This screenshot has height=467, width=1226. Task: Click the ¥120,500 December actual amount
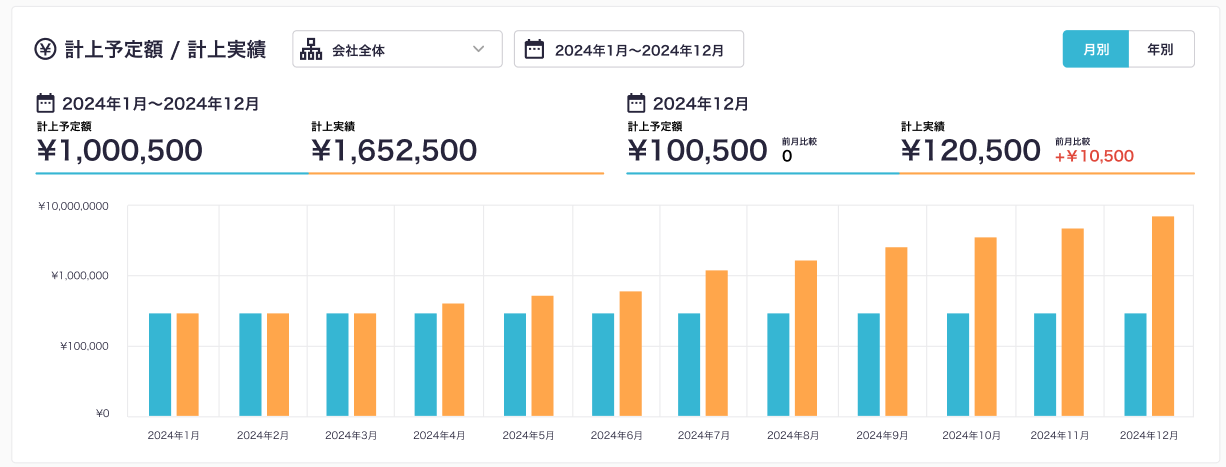(970, 150)
